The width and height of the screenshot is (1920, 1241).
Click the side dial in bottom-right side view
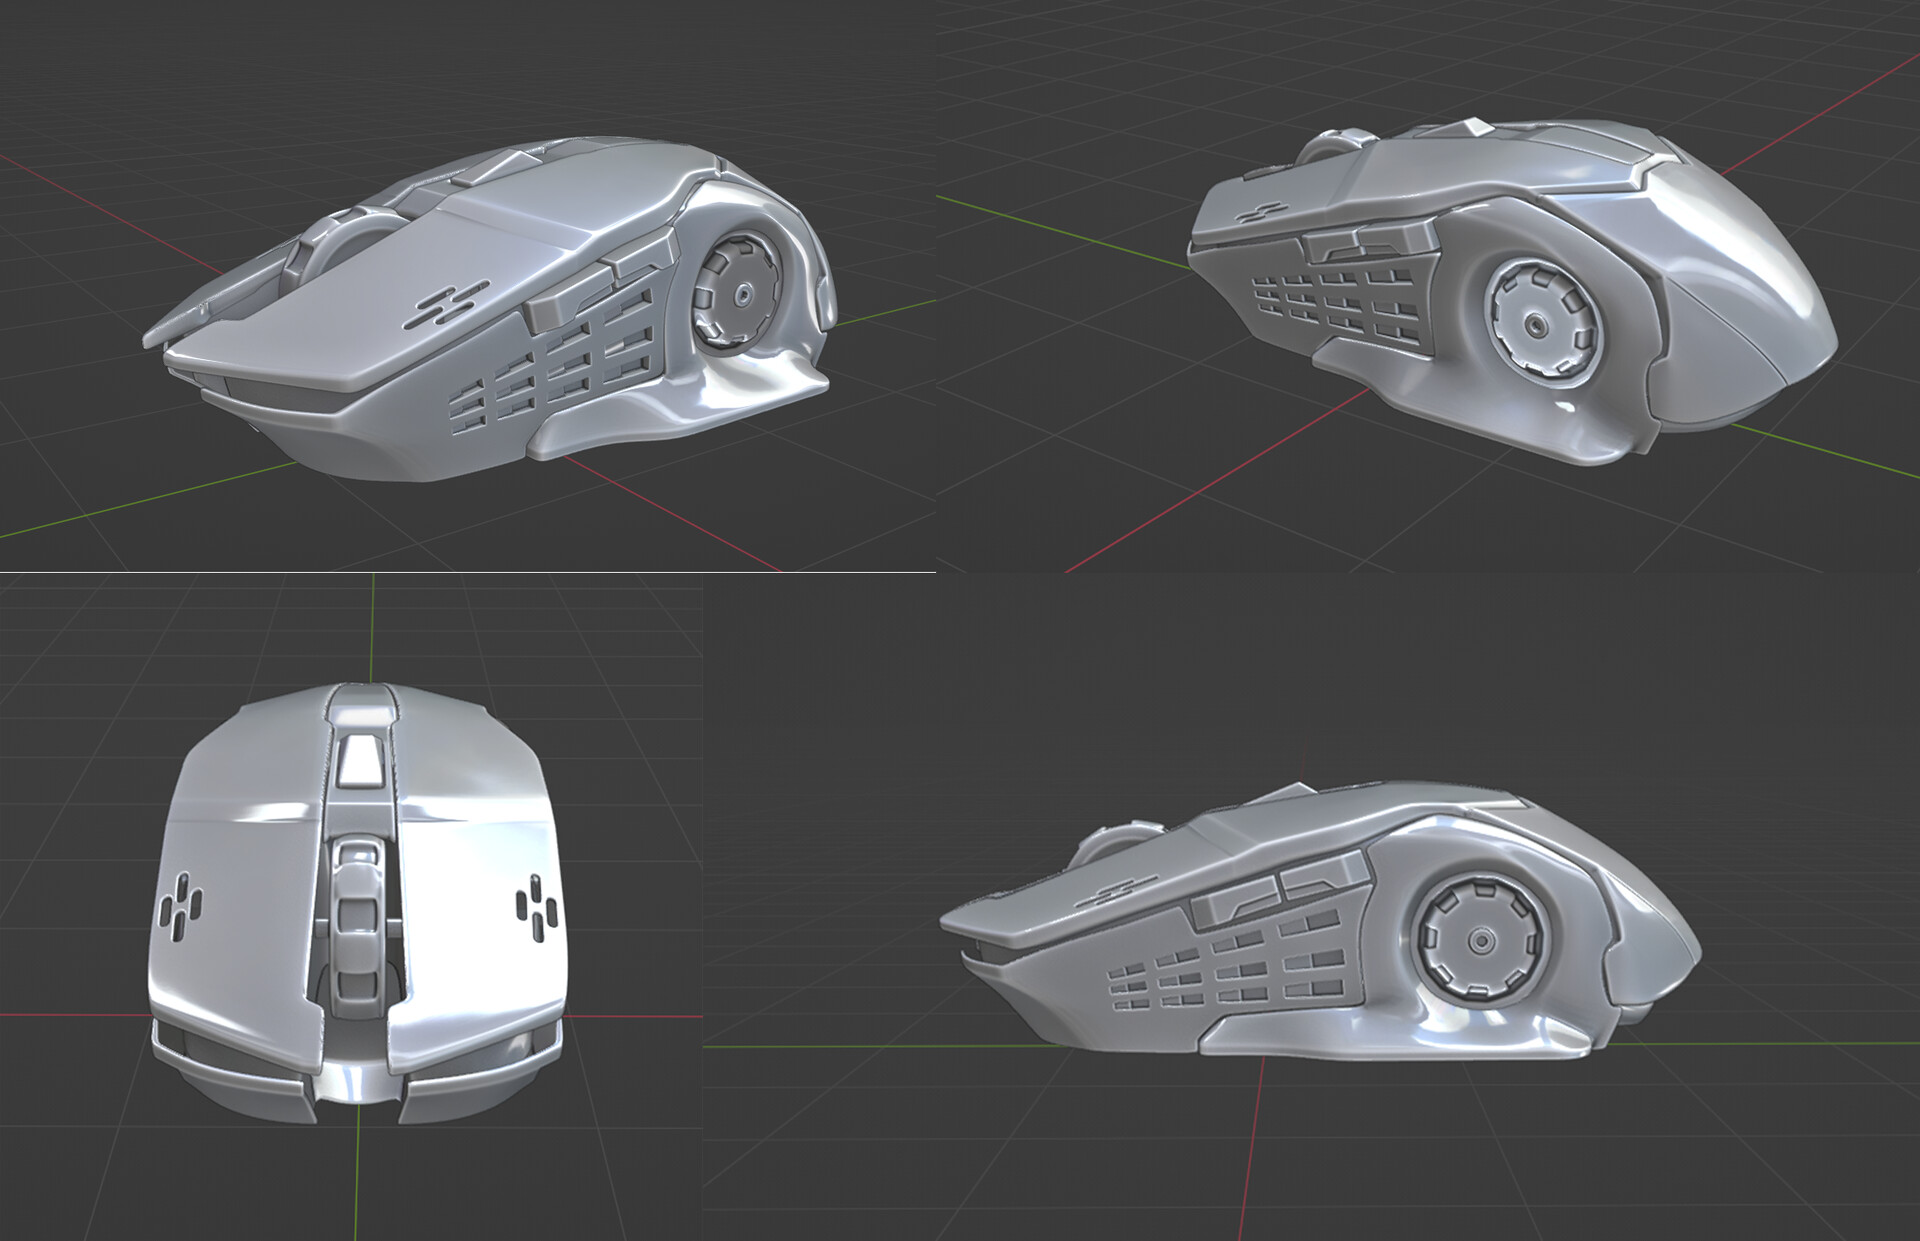(x=1479, y=940)
